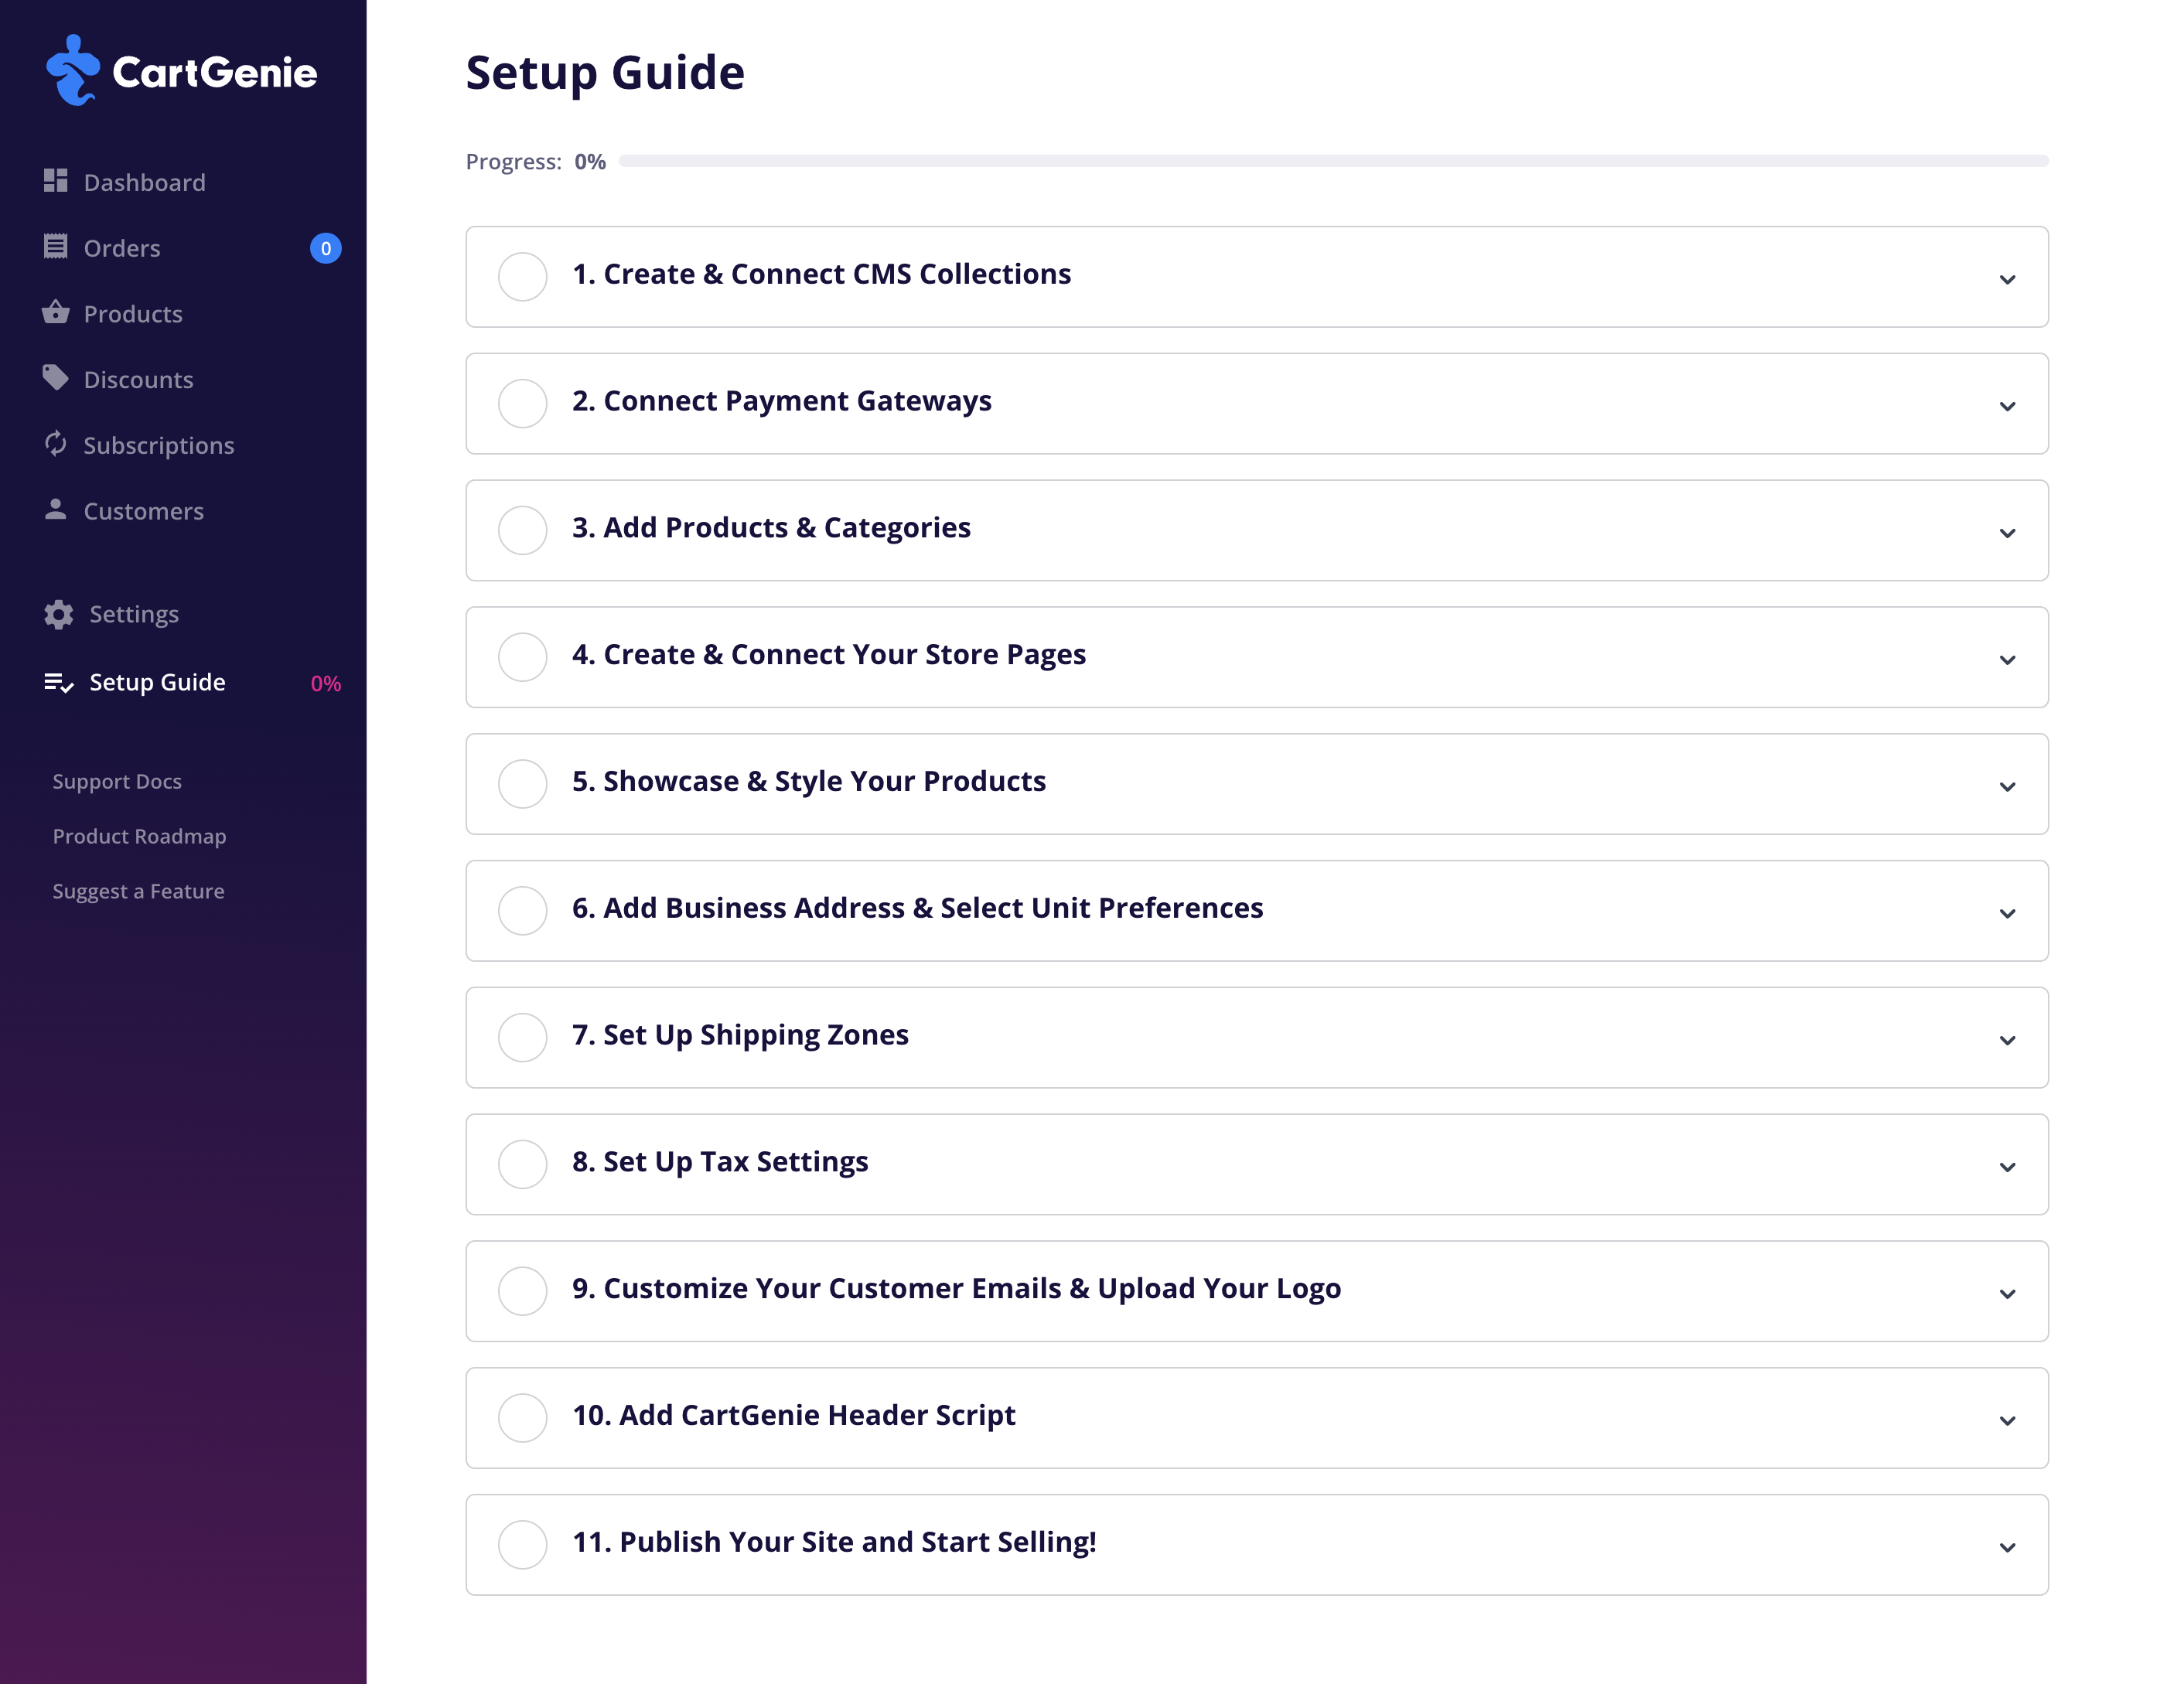Image resolution: width=2184 pixels, height=1684 pixels.
Task: Click the Orders count badge
Action: (x=326, y=248)
